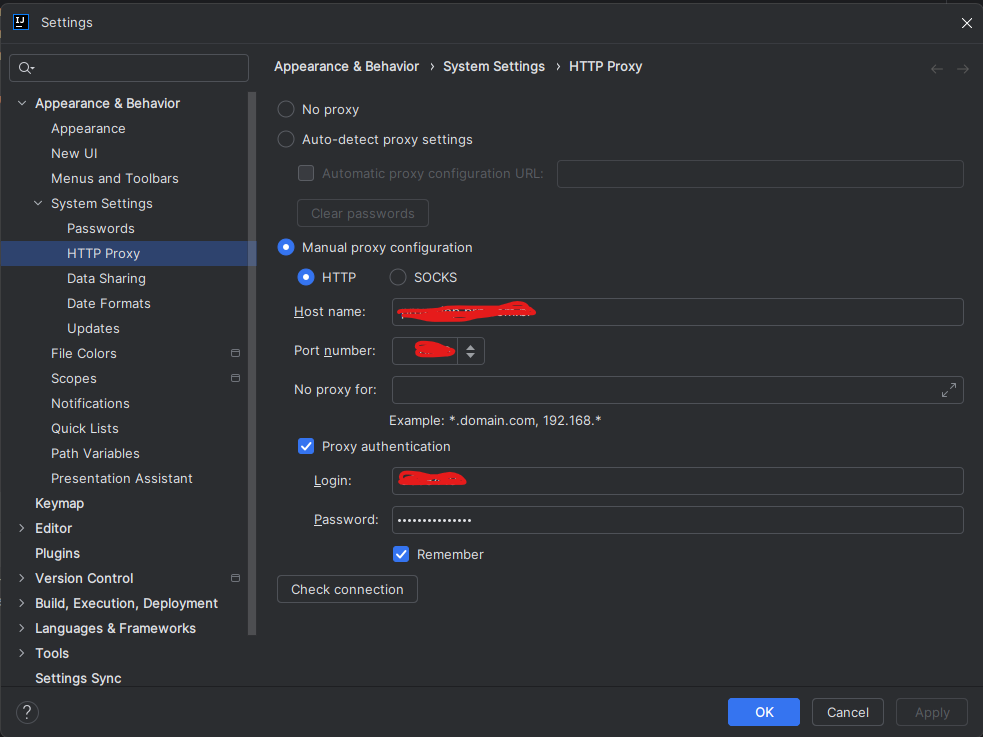
Task: Expand the Build, Execution, Deployment section
Action: 22,603
